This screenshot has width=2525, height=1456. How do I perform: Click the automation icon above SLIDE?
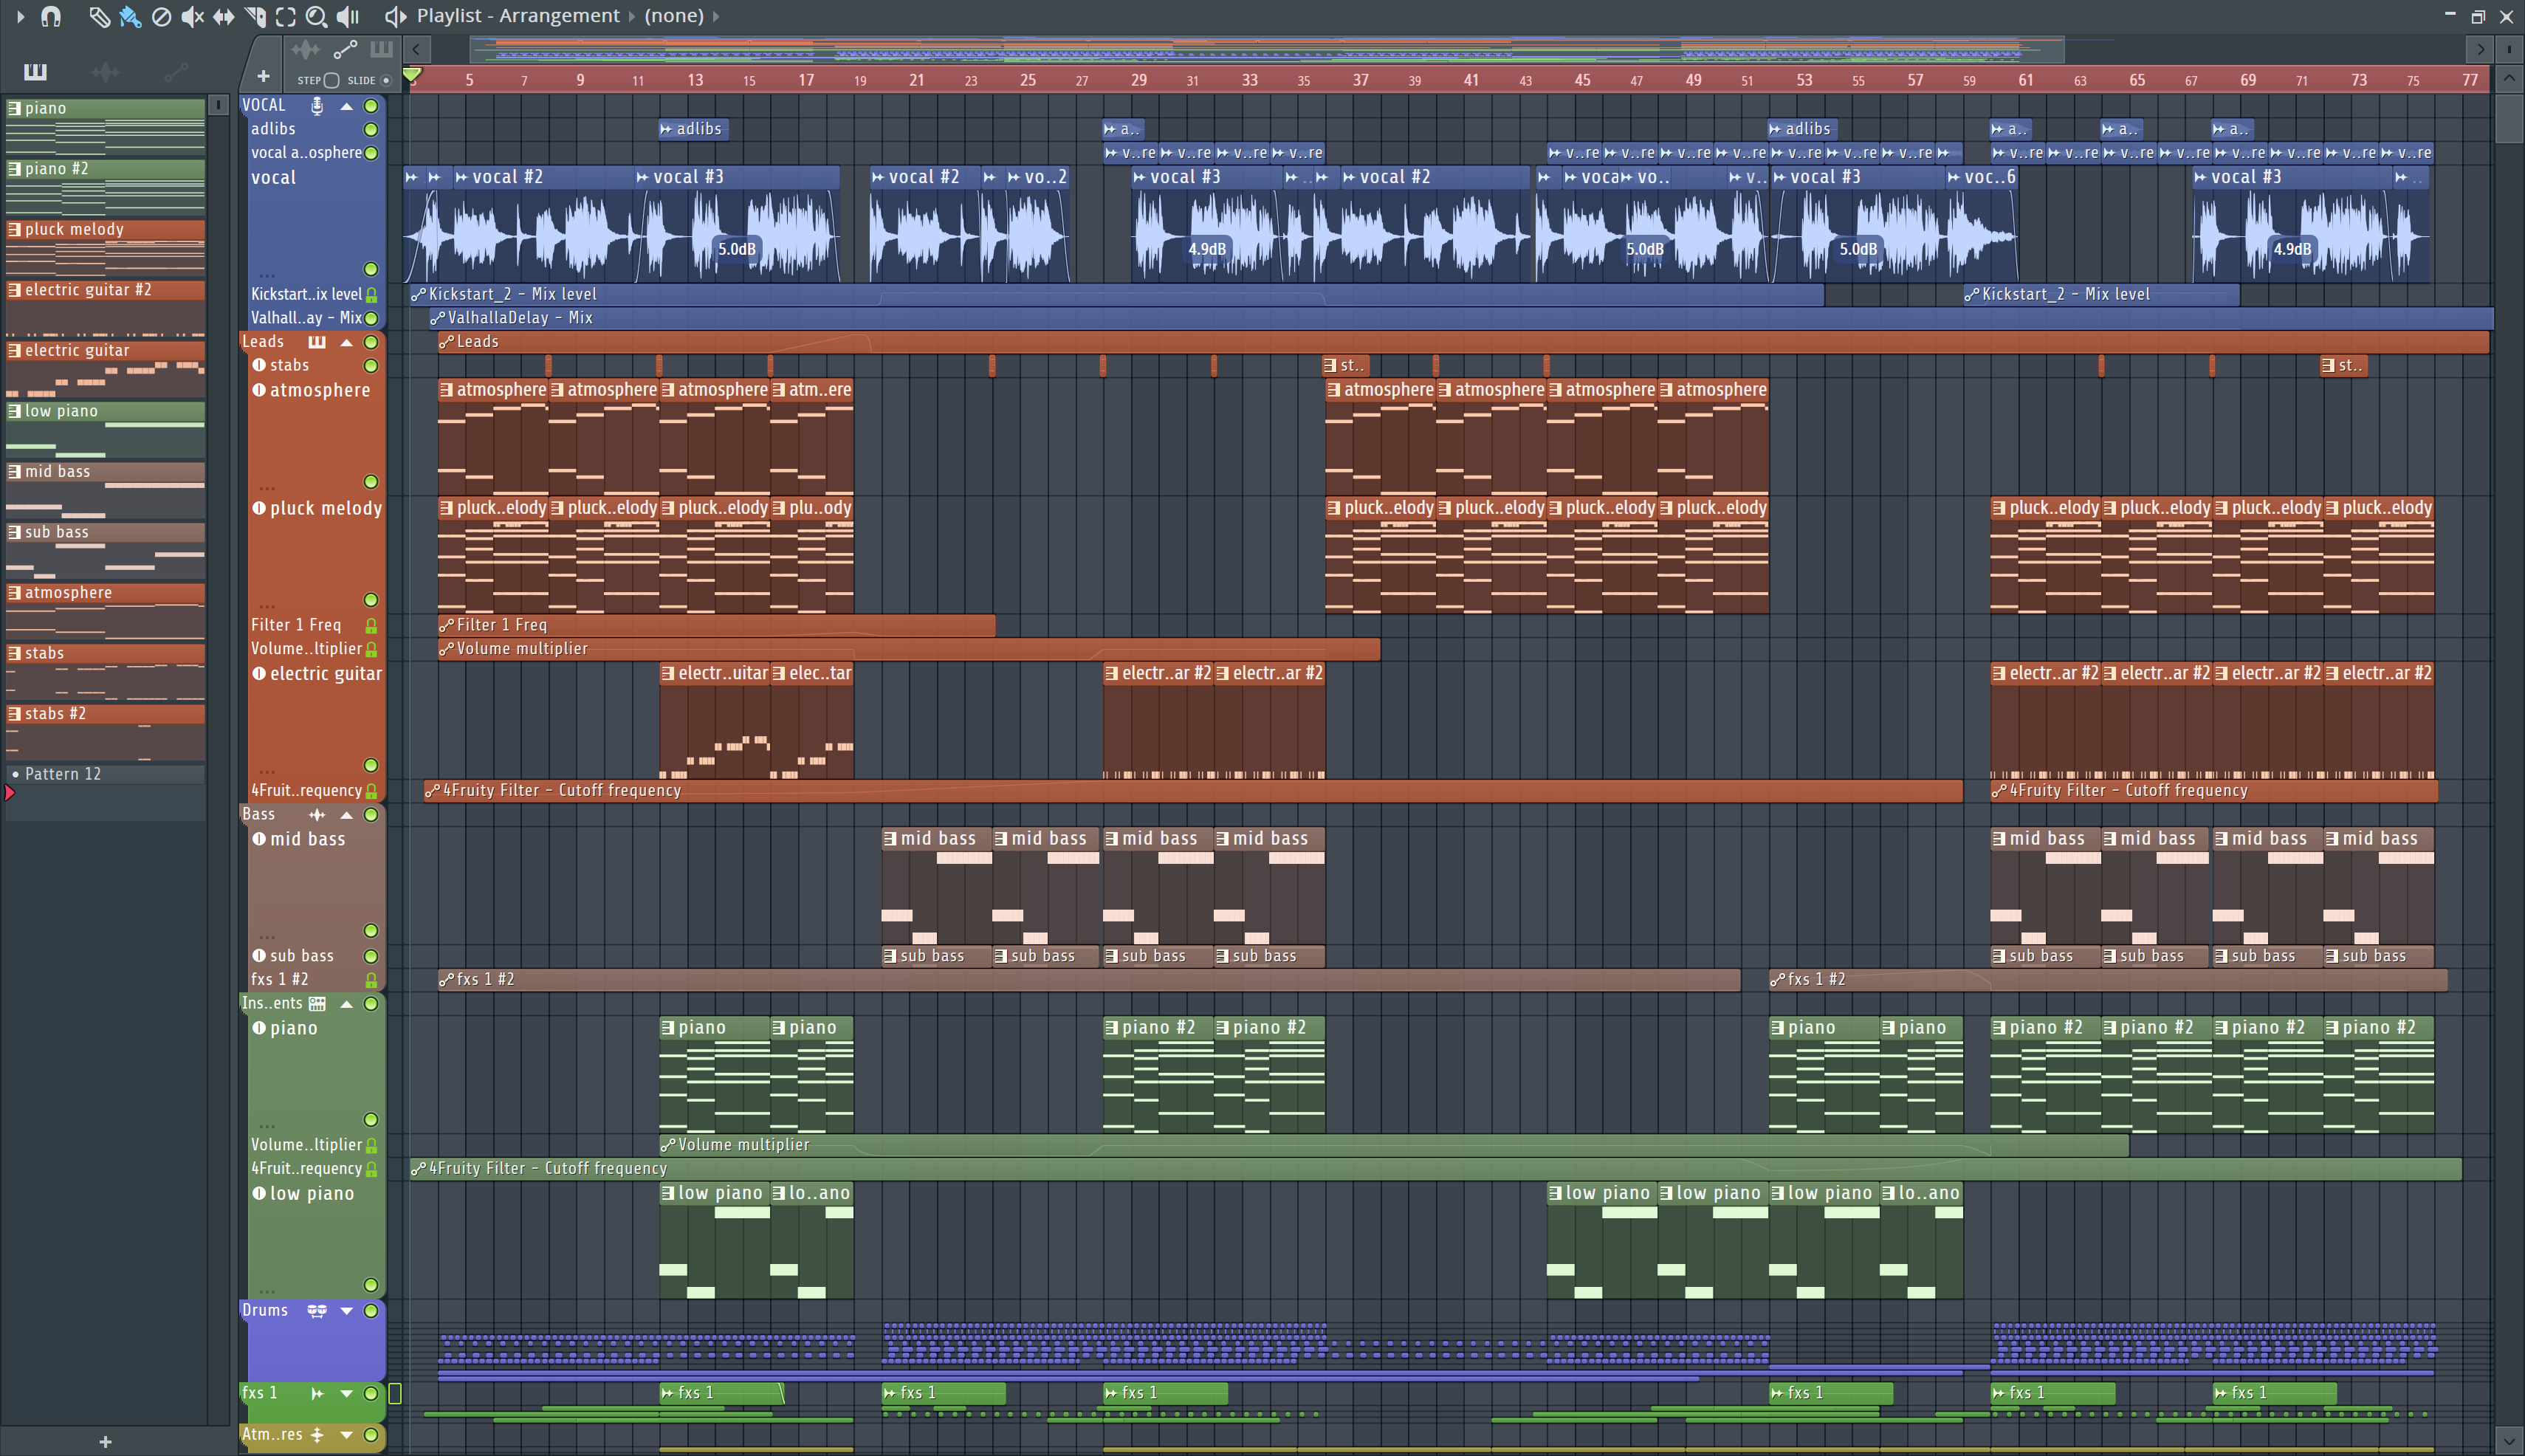point(345,49)
